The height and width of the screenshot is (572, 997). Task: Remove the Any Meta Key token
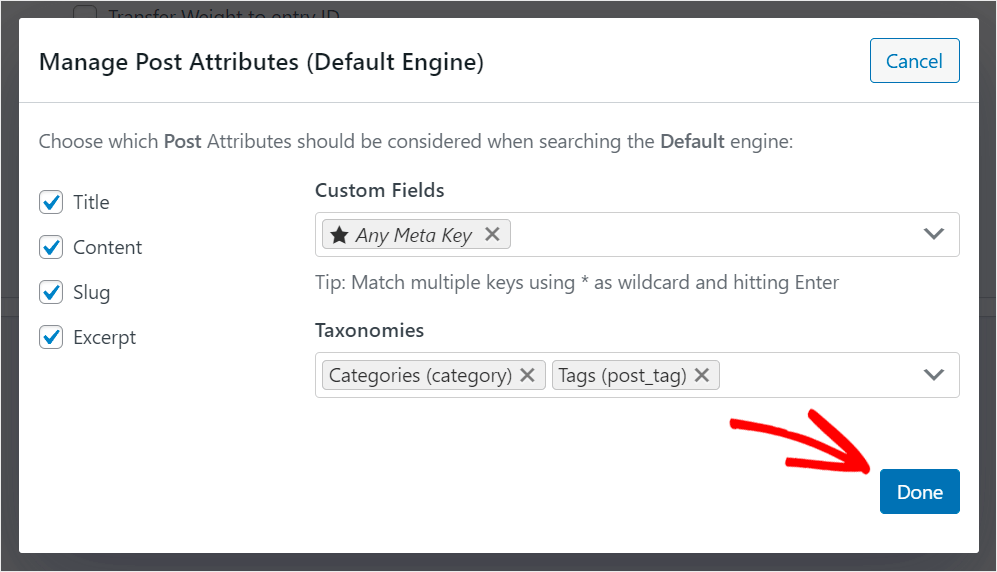click(492, 234)
